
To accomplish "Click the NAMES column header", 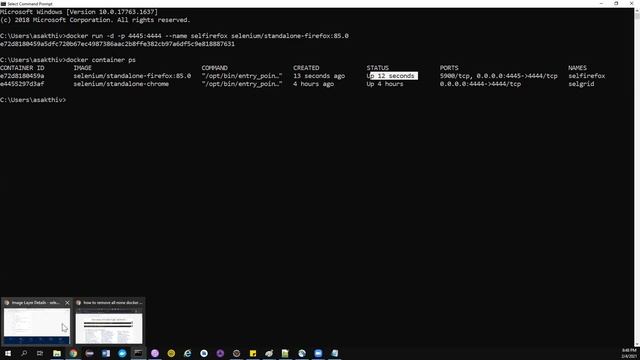I will pos(577,68).
